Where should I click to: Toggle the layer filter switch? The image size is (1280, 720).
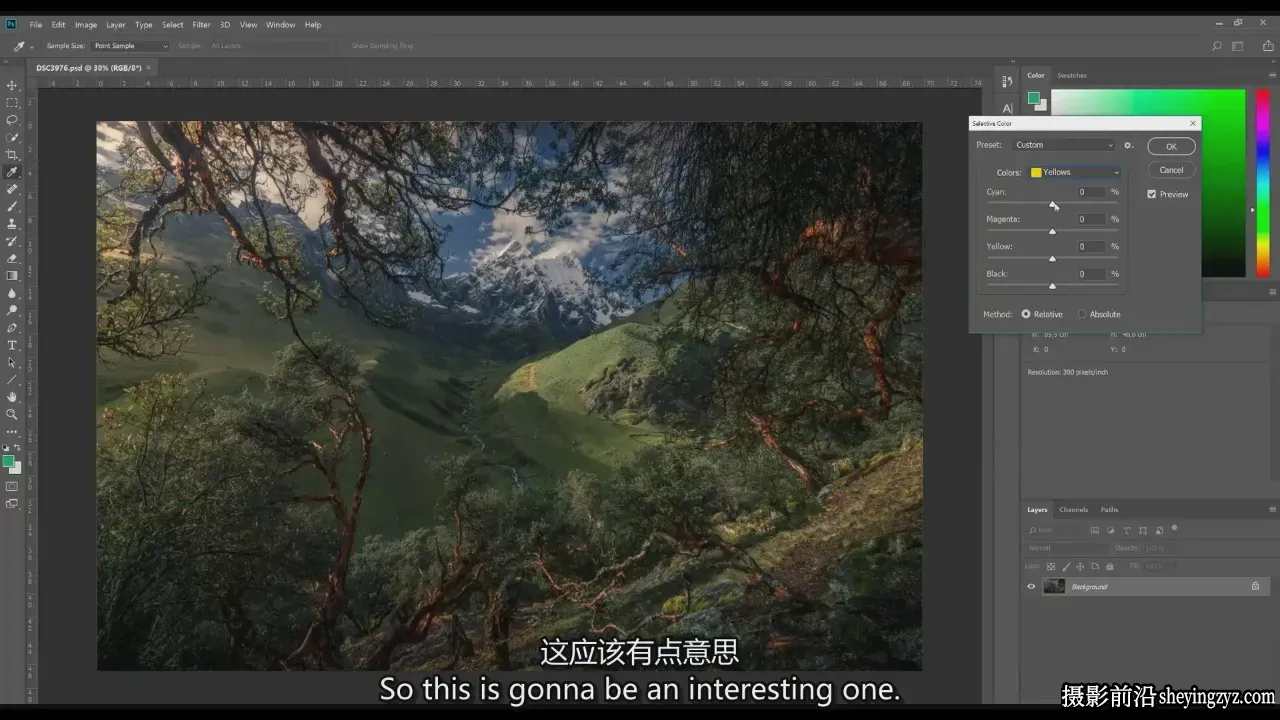[x=1175, y=528]
